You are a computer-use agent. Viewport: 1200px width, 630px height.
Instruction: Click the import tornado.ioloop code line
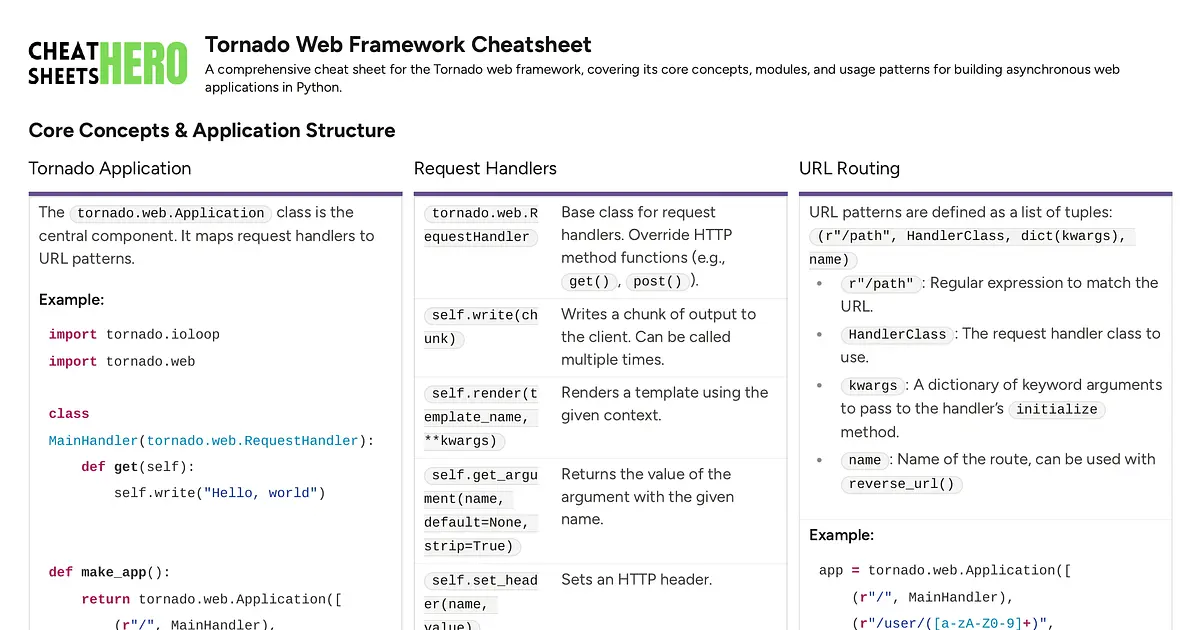click(133, 334)
